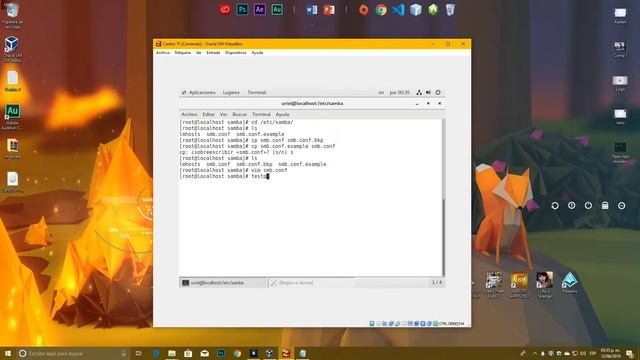640x360 pixels.
Task: Launch Photoshop from the top dock
Action: coord(242,9)
